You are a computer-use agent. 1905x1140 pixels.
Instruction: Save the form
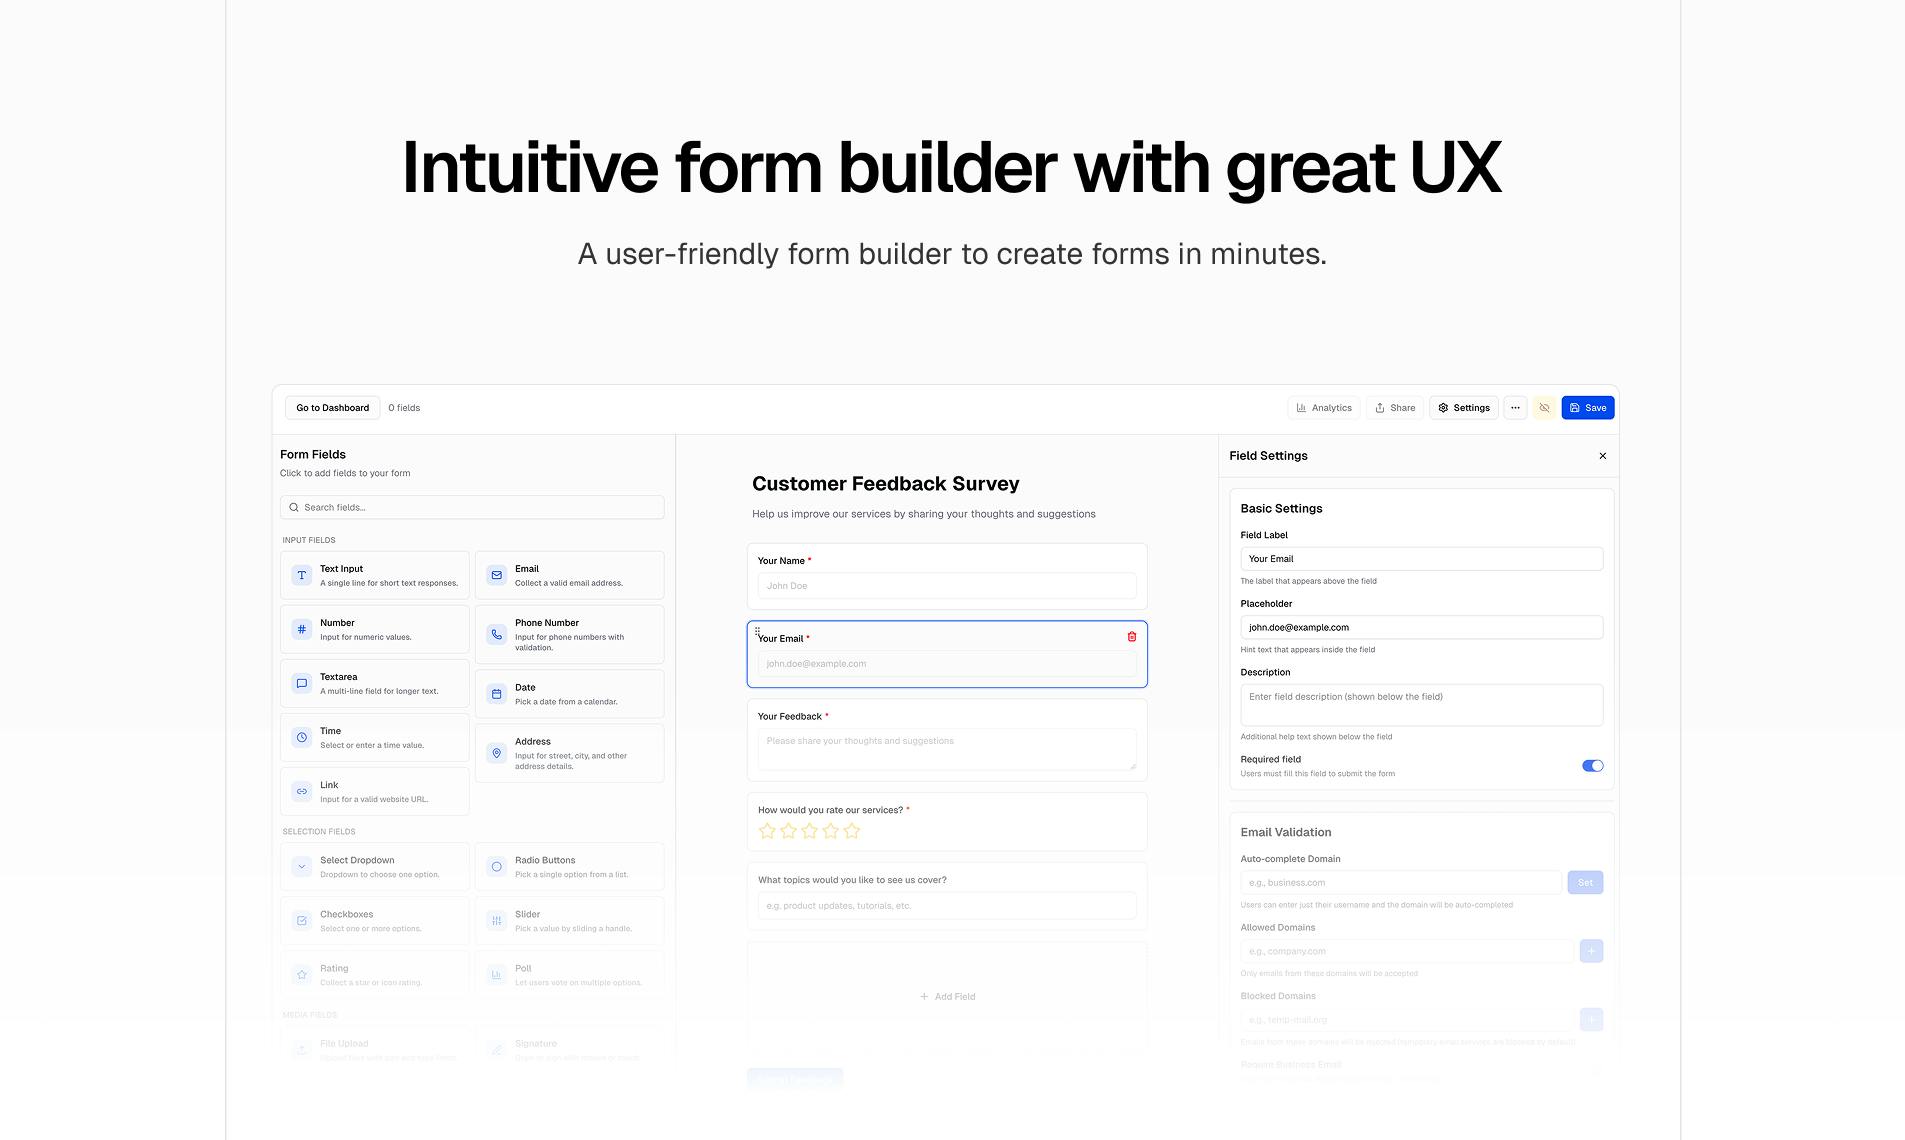coord(1587,408)
